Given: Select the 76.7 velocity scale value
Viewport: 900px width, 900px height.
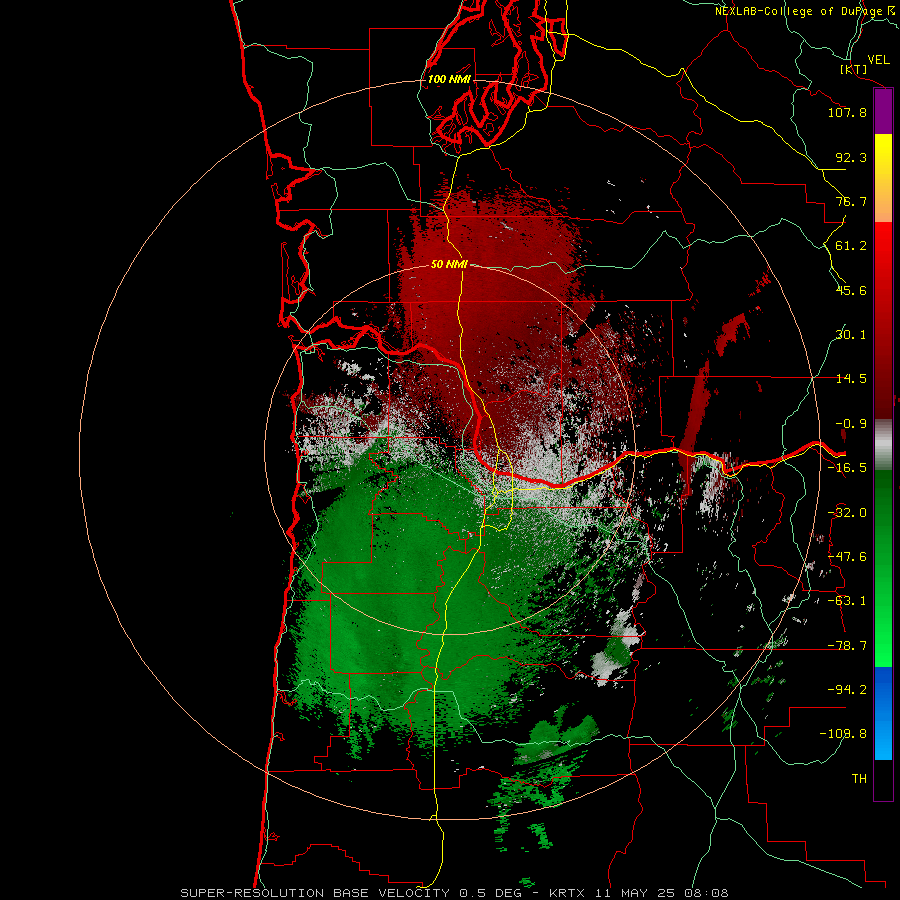Looking at the screenshot, I should pos(851,201).
